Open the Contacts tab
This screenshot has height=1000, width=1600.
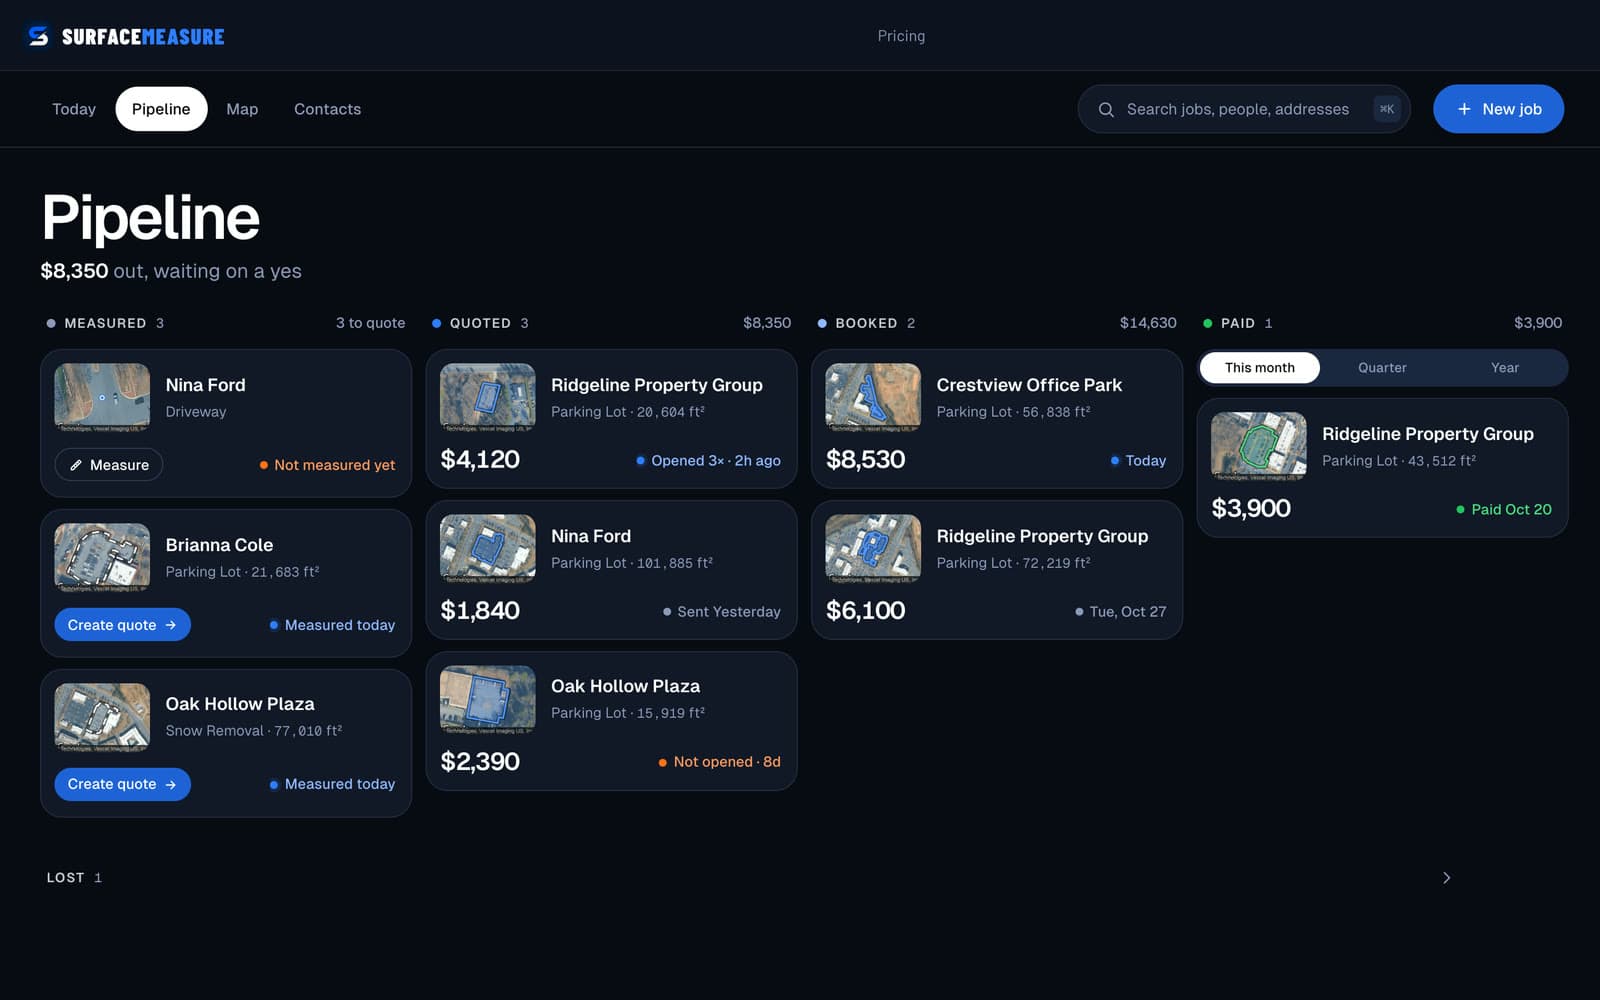point(327,109)
